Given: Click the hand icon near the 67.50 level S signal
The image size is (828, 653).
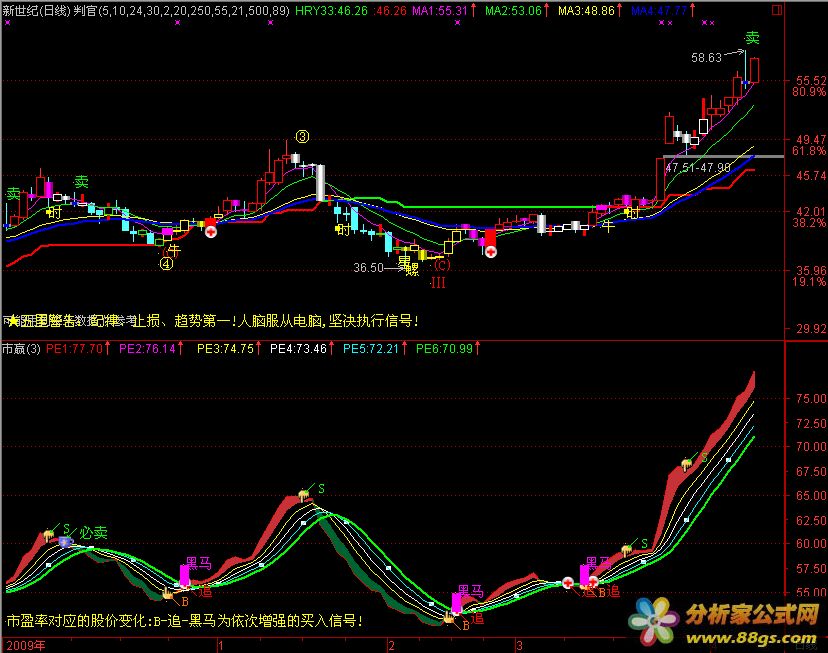Looking at the screenshot, I should (x=687, y=464).
